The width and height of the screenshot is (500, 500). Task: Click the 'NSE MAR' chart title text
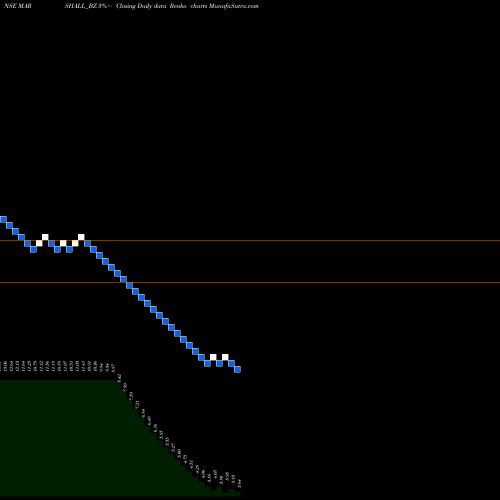[18, 6]
